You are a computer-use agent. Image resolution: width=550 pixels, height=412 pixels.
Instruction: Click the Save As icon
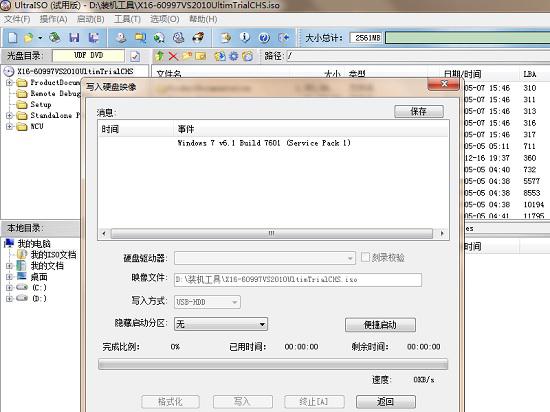click(x=94, y=38)
